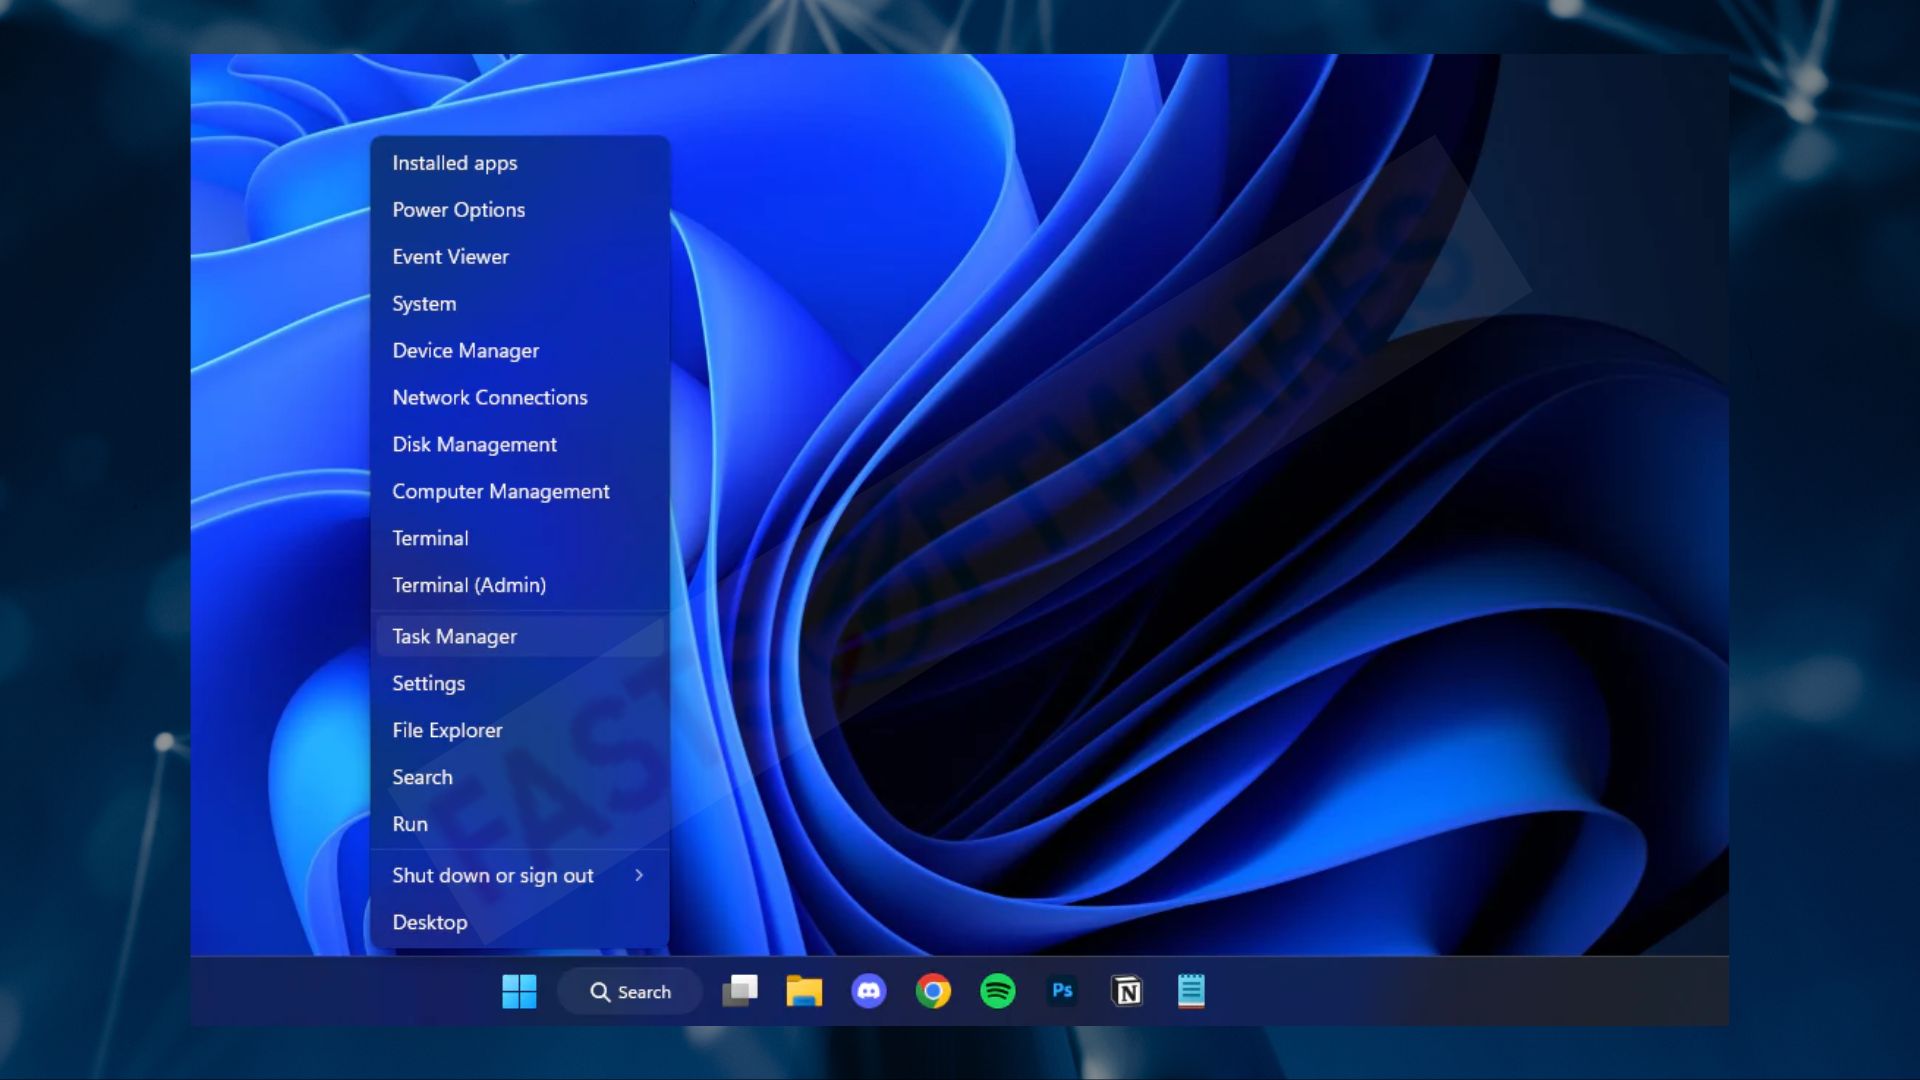Open Settings from the context menu
The width and height of the screenshot is (1920, 1080).
point(519,684)
